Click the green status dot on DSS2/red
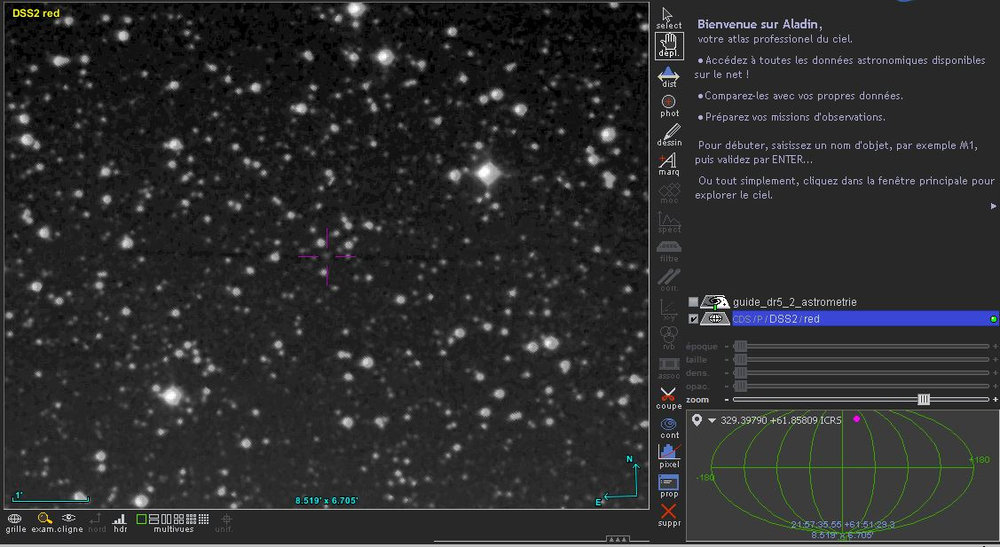This screenshot has height=547, width=1000. point(993,319)
